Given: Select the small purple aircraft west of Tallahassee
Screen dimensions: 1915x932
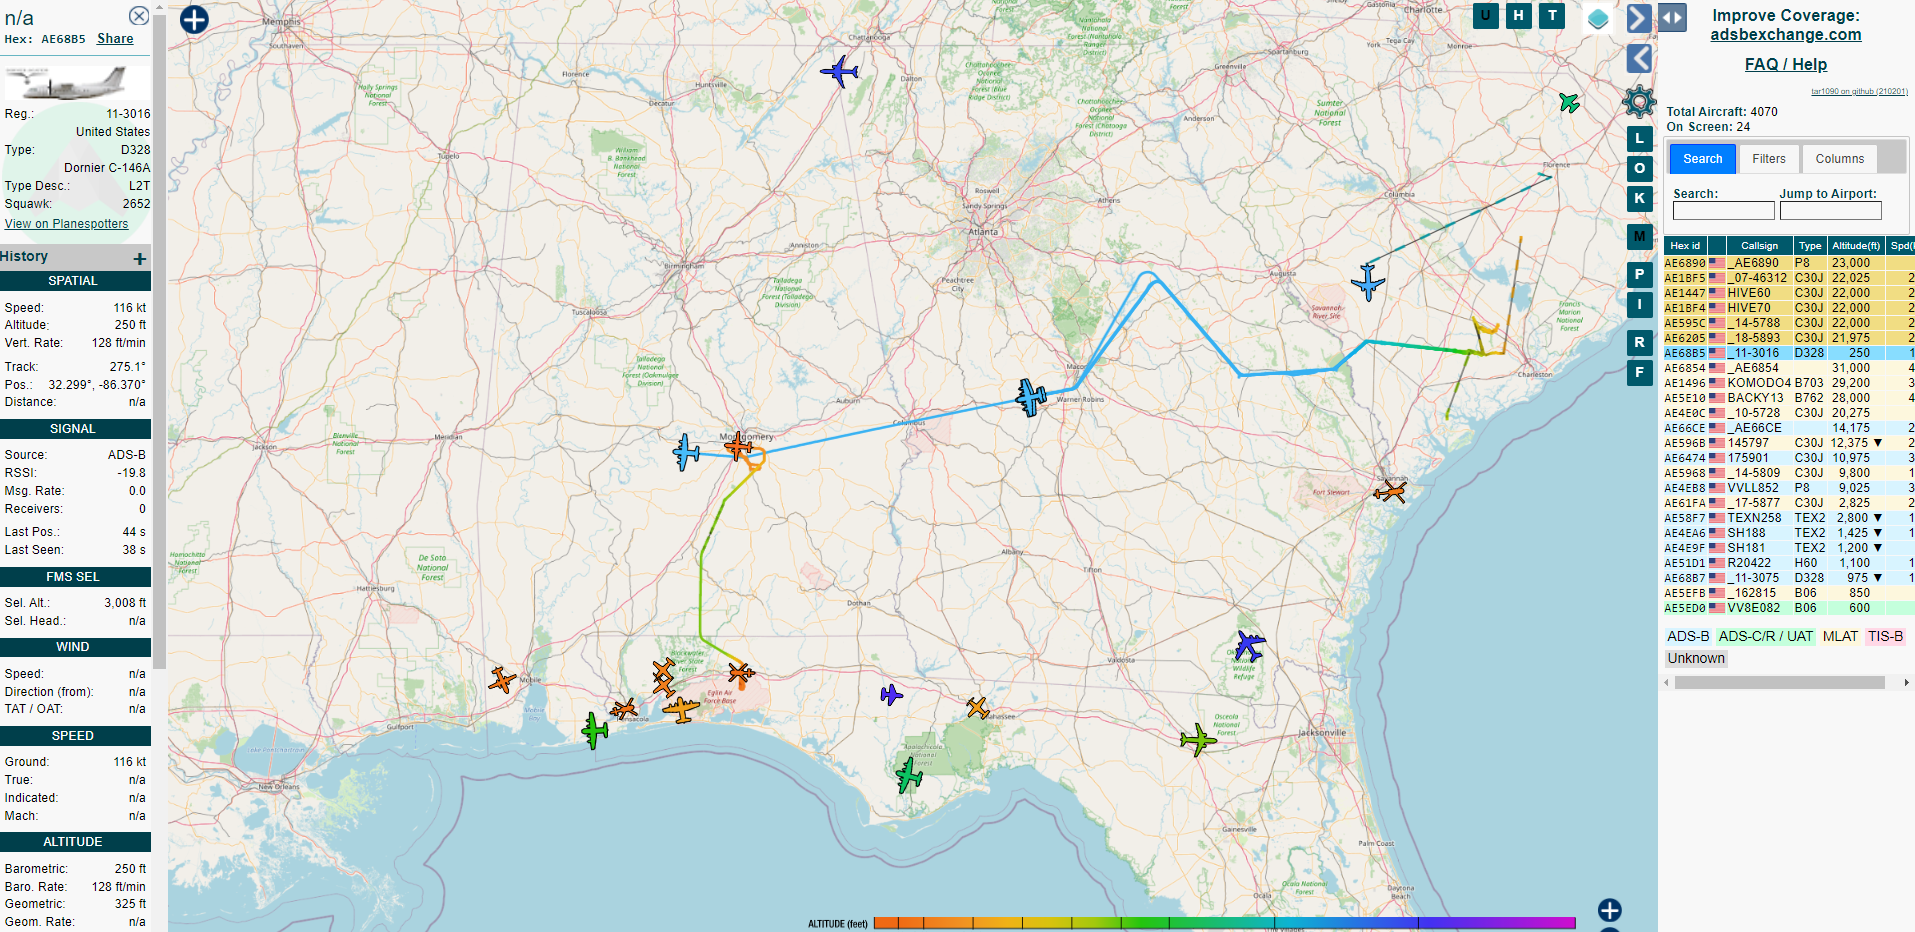Looking at the screenshot, I should [x=891, y=694].
